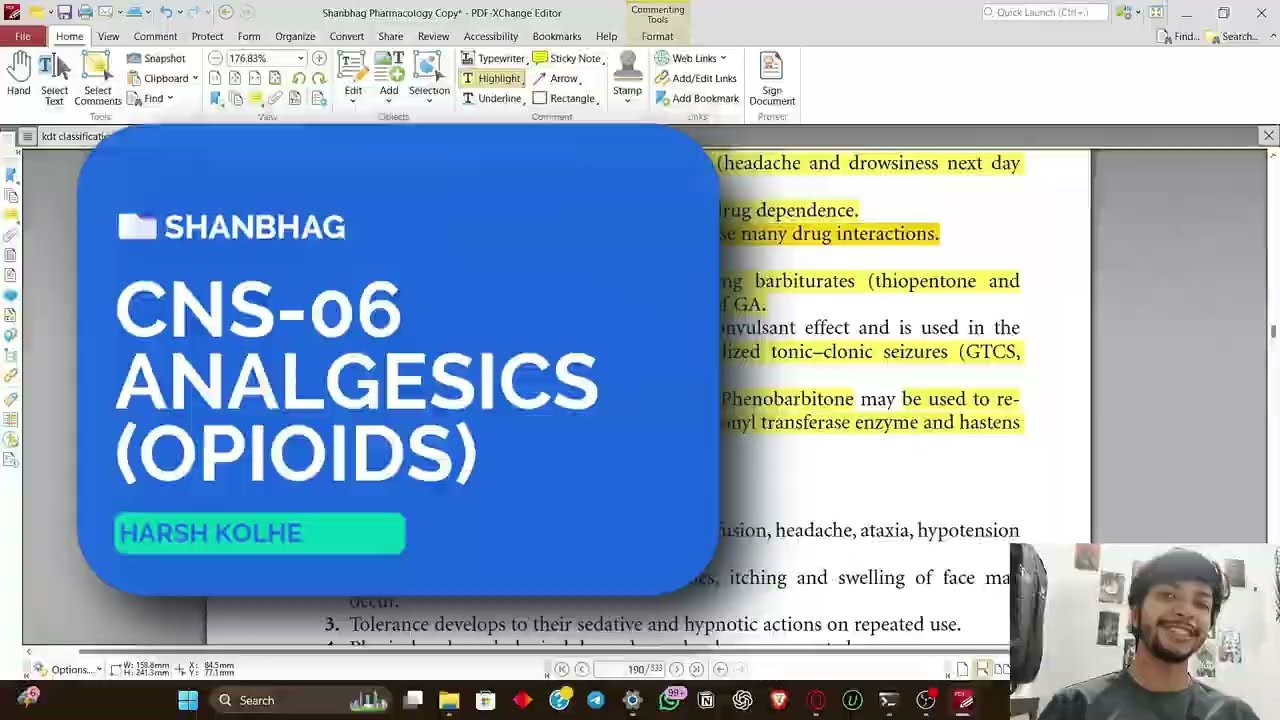1280x720 pixels.
Task: Take a Snapshot of the page
Action: pos(156,58)
